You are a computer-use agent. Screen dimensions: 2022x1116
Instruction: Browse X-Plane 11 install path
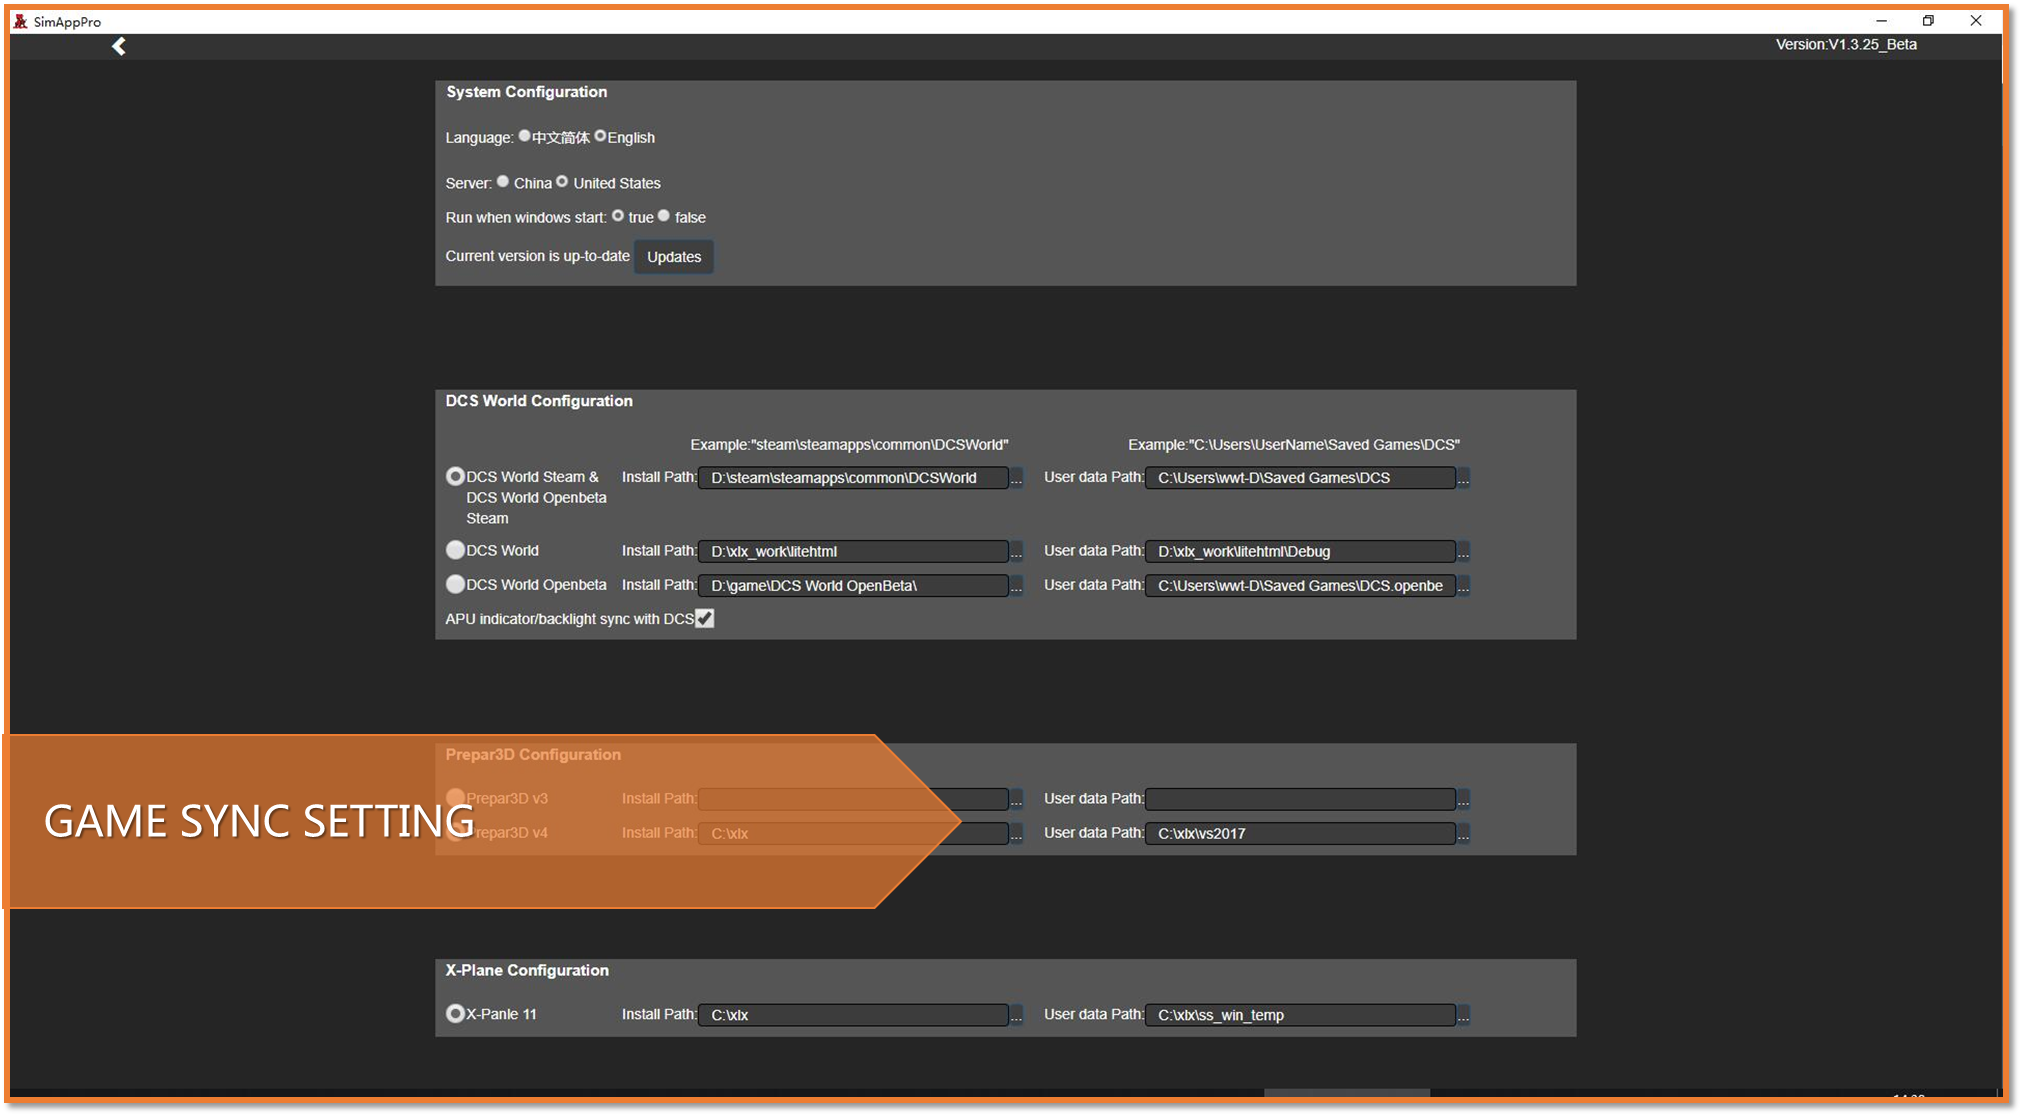(1016, 1015)
